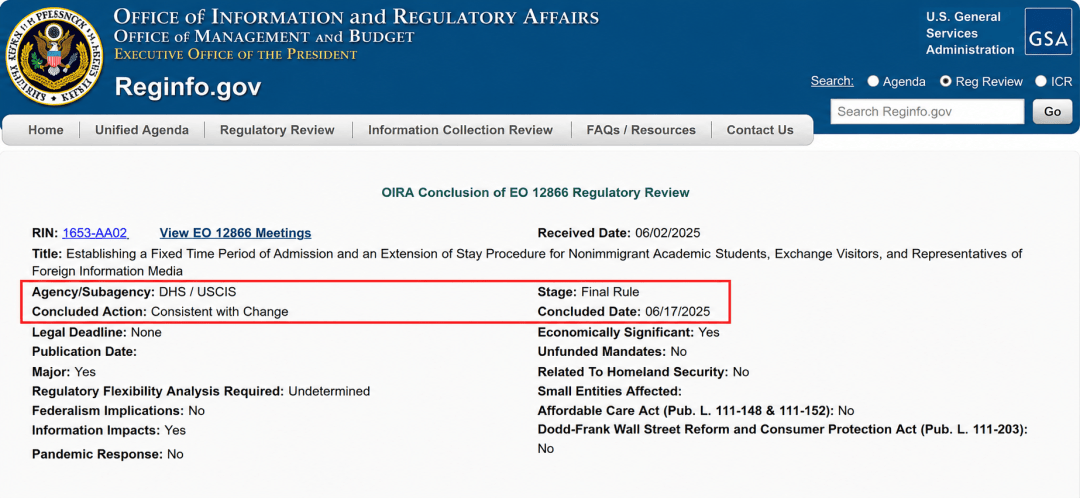Click the underlined Search link

[832, 81]
